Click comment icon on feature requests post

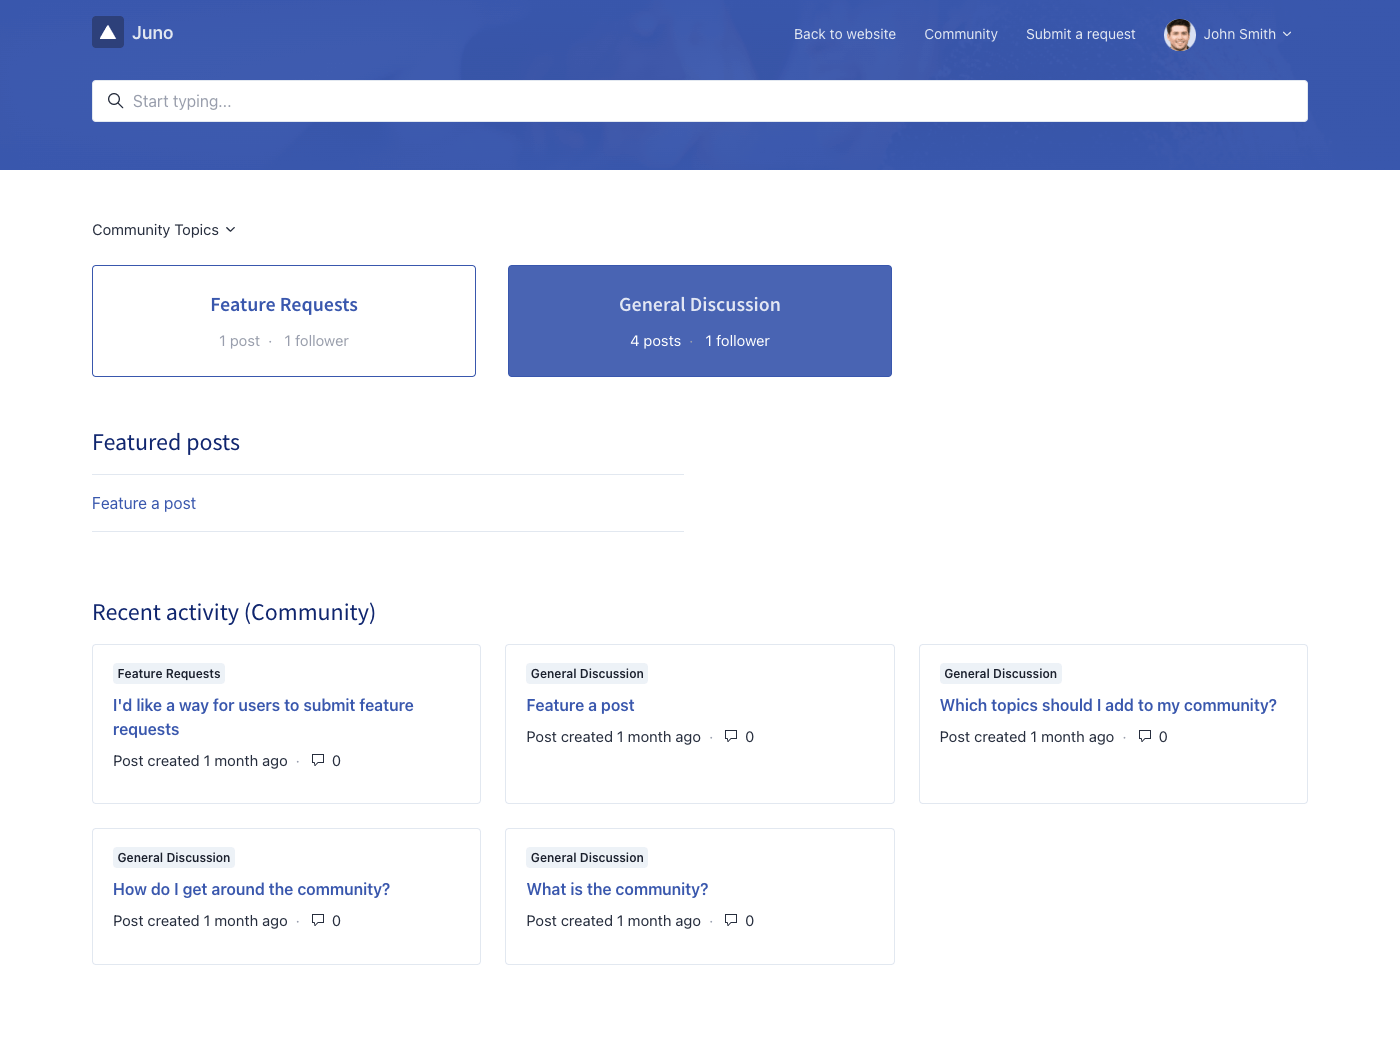coord(318,760)
